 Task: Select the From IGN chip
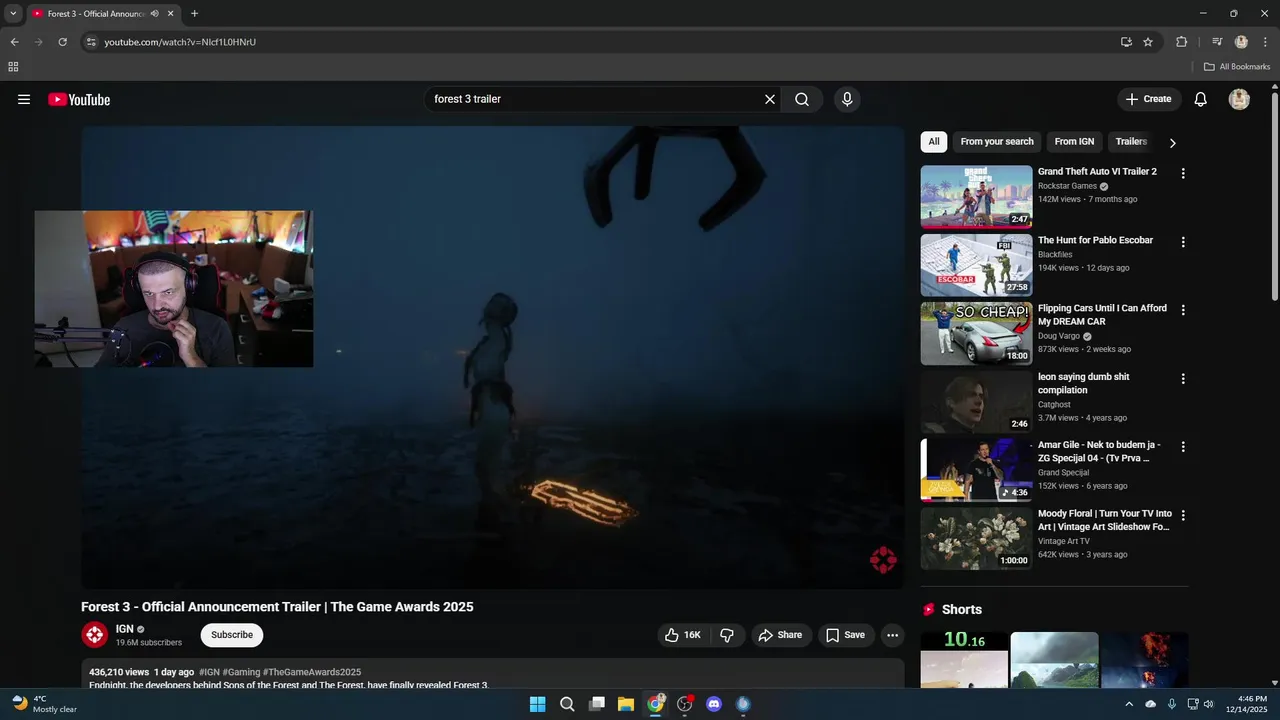pyautogui.click(x=1074, y=142)
